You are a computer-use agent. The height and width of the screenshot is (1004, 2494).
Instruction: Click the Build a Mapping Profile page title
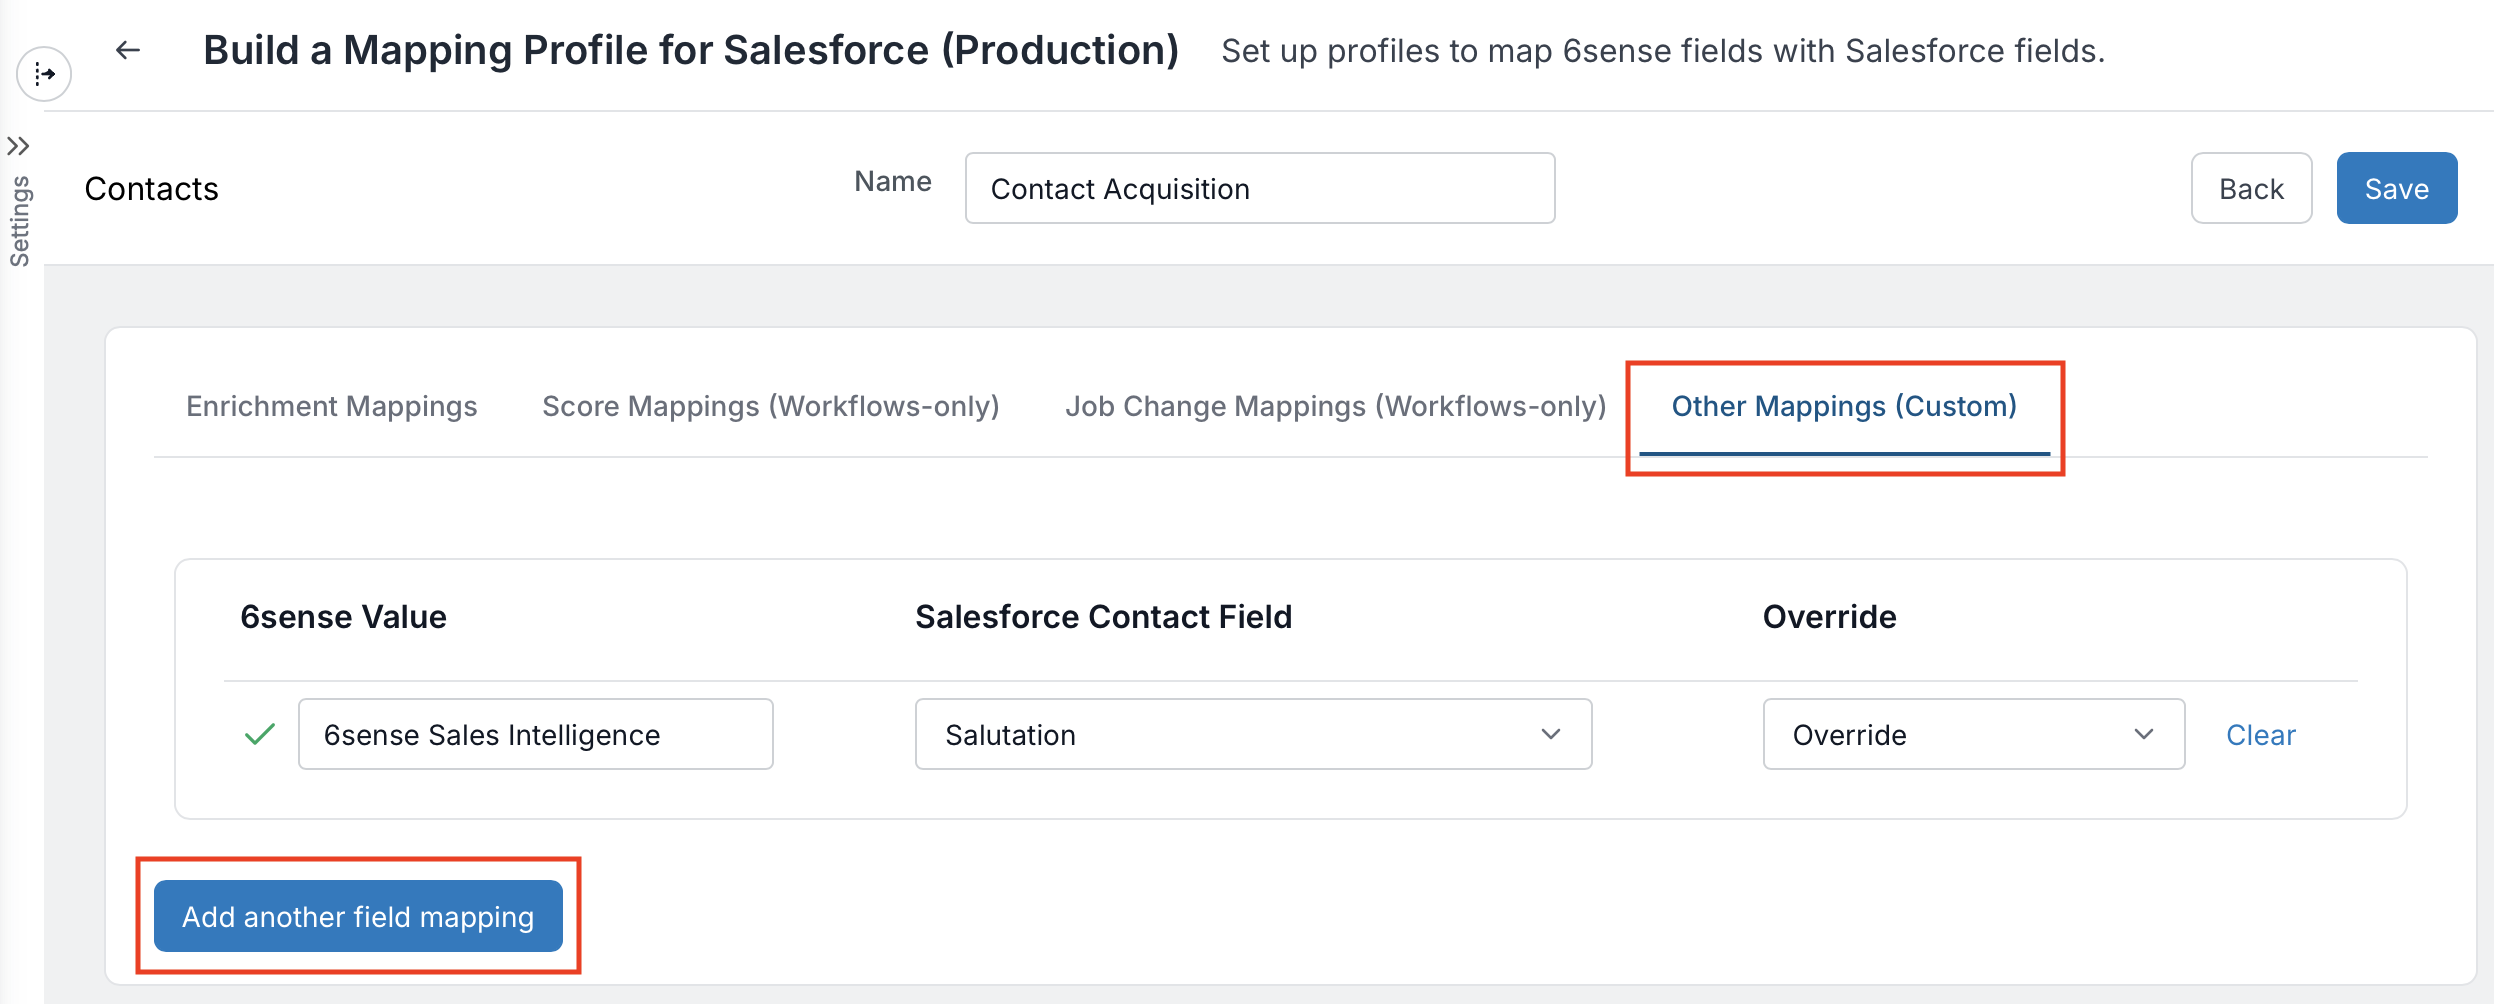pos(691,50)
